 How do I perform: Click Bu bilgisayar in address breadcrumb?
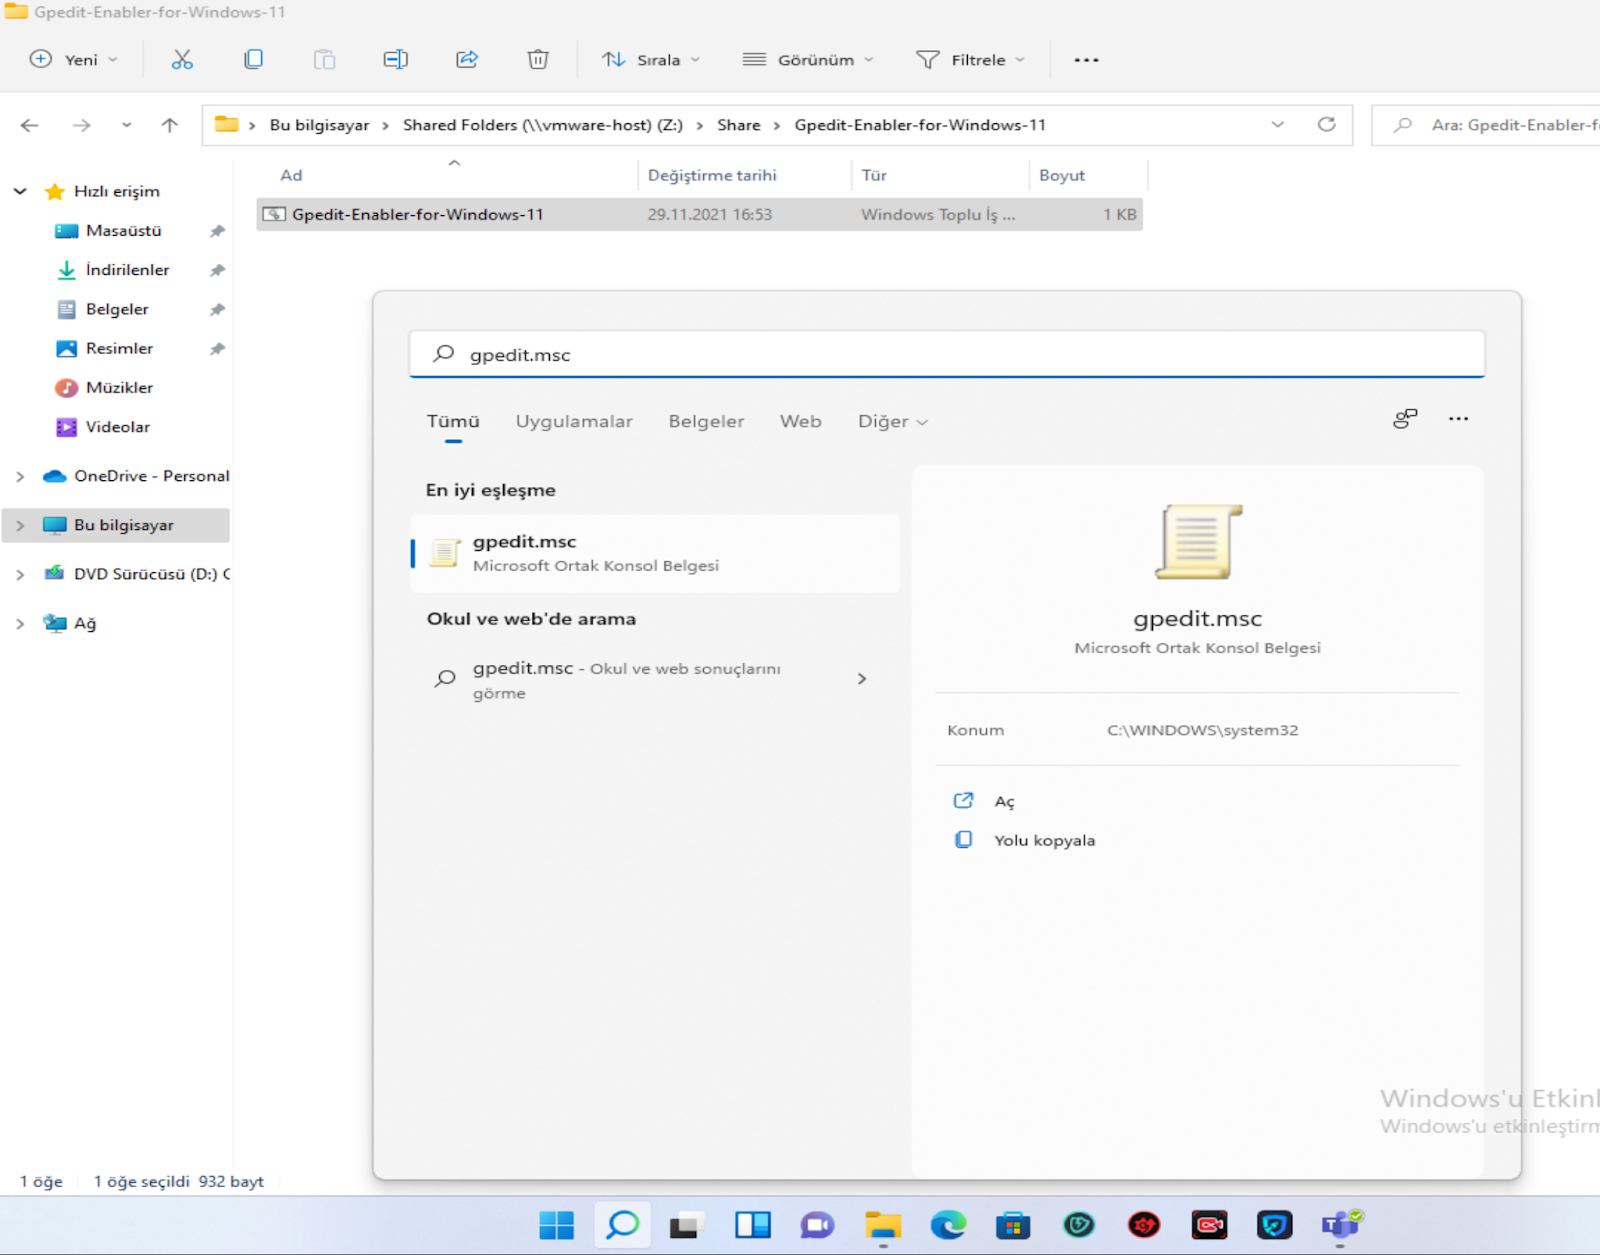pos(319,125)
